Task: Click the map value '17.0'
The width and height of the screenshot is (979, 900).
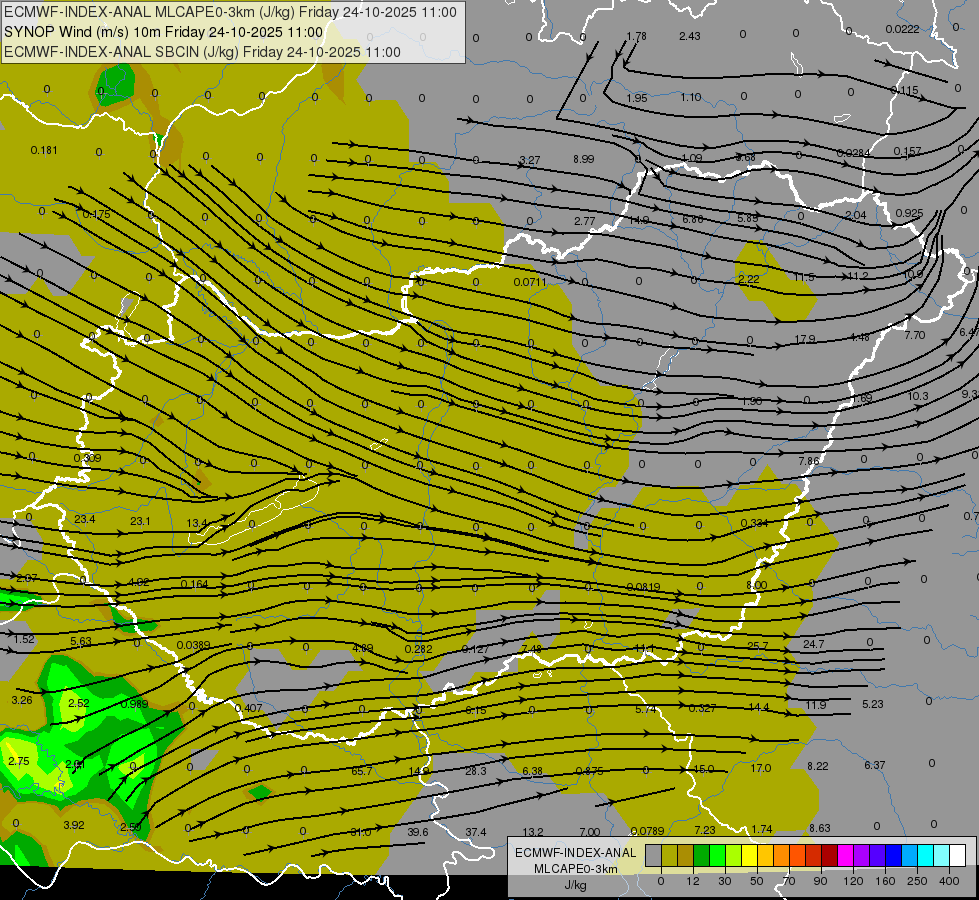Action: [760, 768]
